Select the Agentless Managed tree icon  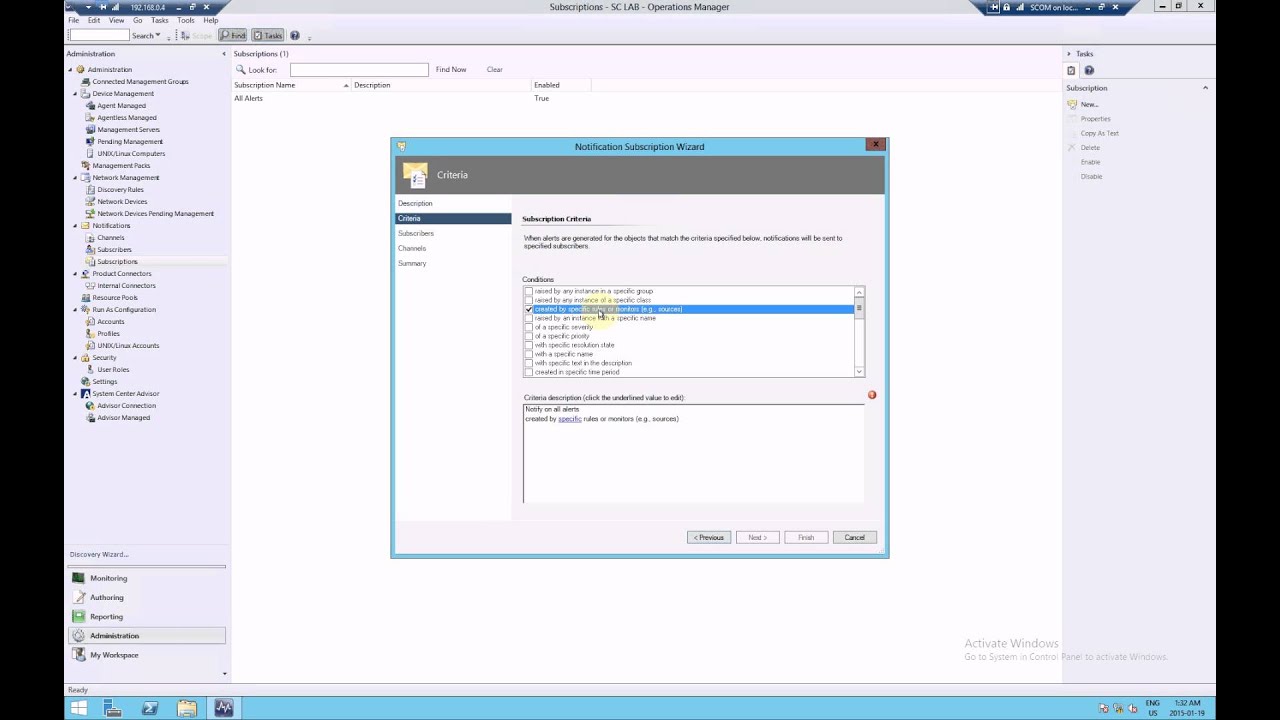pos(91,118)
